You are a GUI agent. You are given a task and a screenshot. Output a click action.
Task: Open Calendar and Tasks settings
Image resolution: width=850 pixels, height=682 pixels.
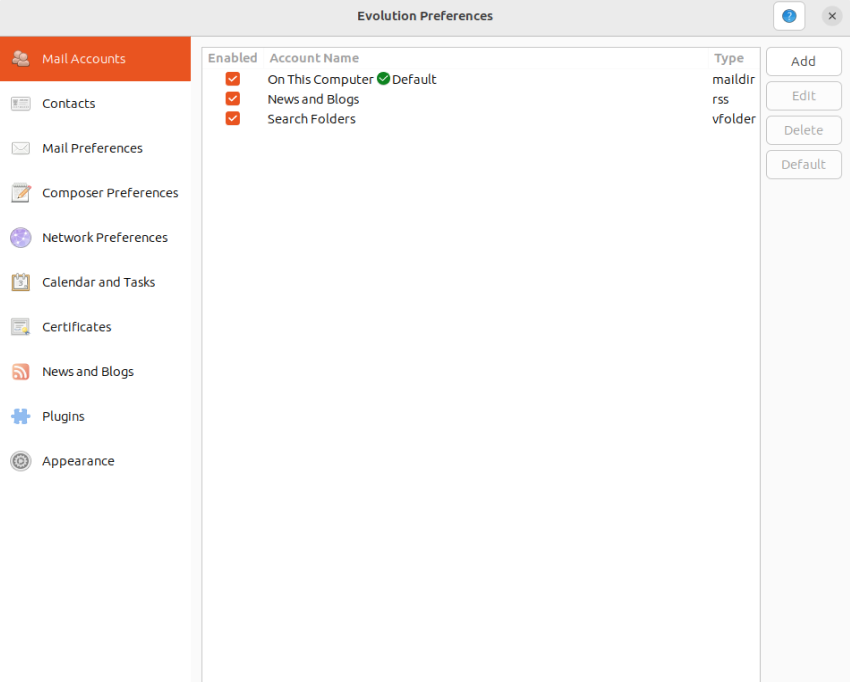pos(95,282)
